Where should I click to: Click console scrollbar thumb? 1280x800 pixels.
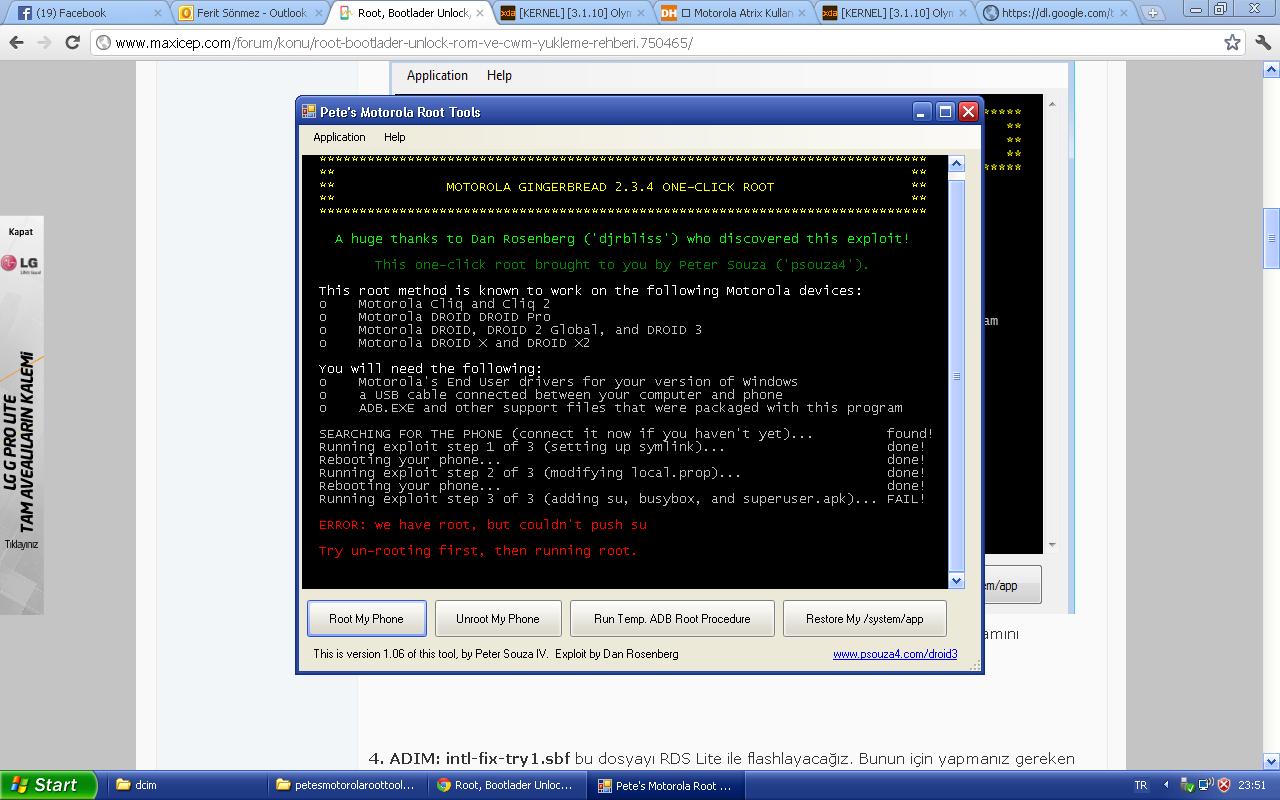(956, 376)
